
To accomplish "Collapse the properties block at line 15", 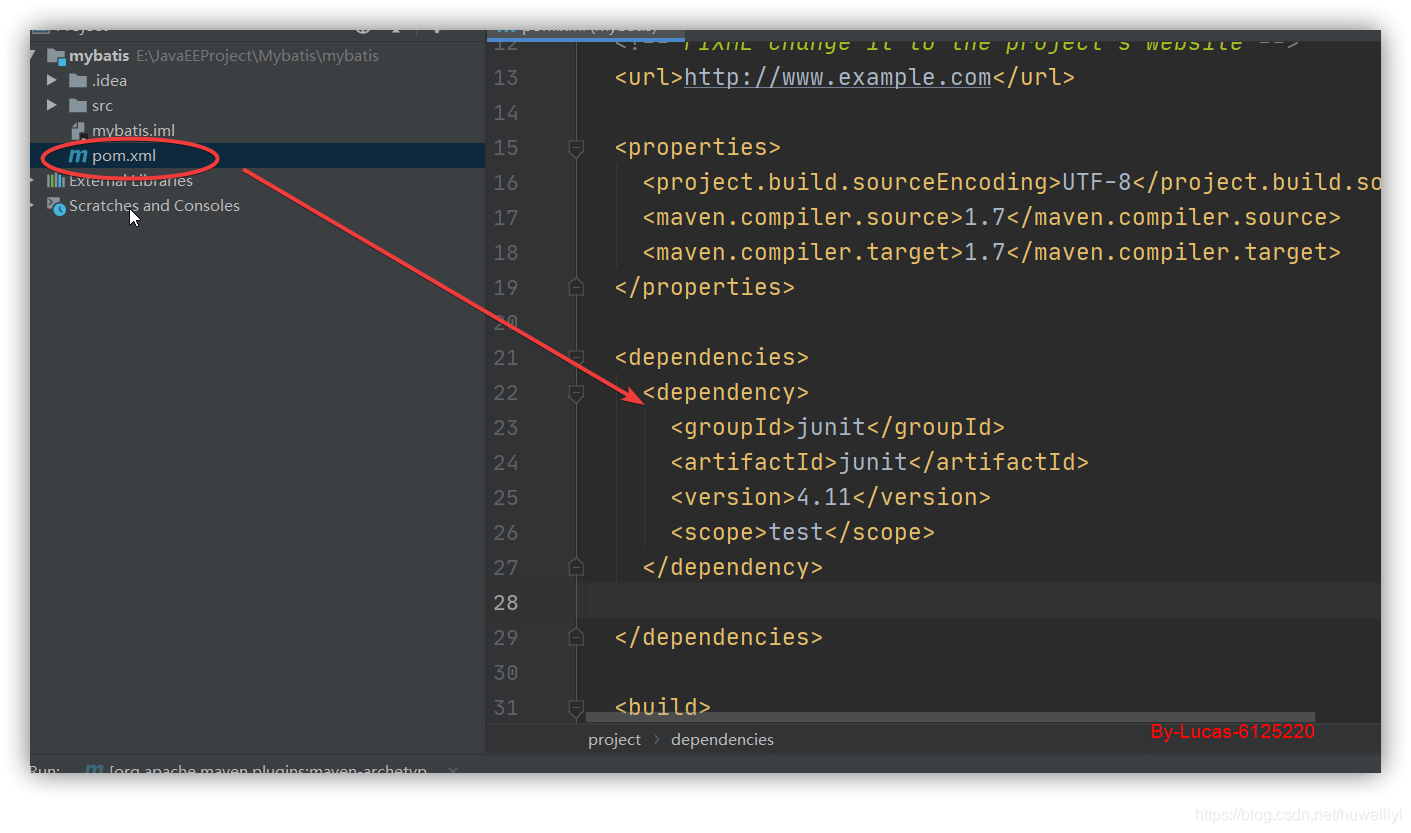I will coord(576,148).
